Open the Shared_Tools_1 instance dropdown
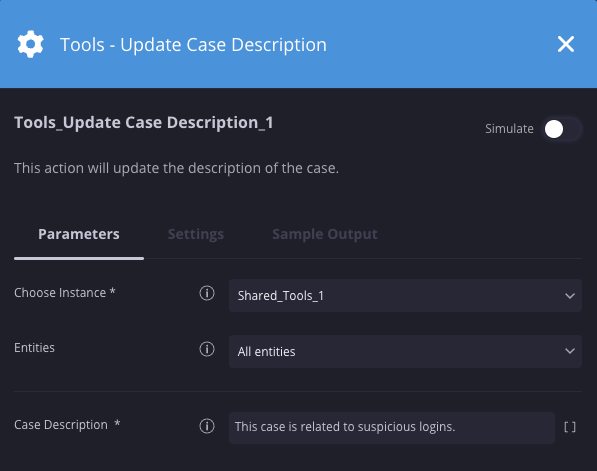This screenshot has width=597, height=471. click(x=405, y=295)
